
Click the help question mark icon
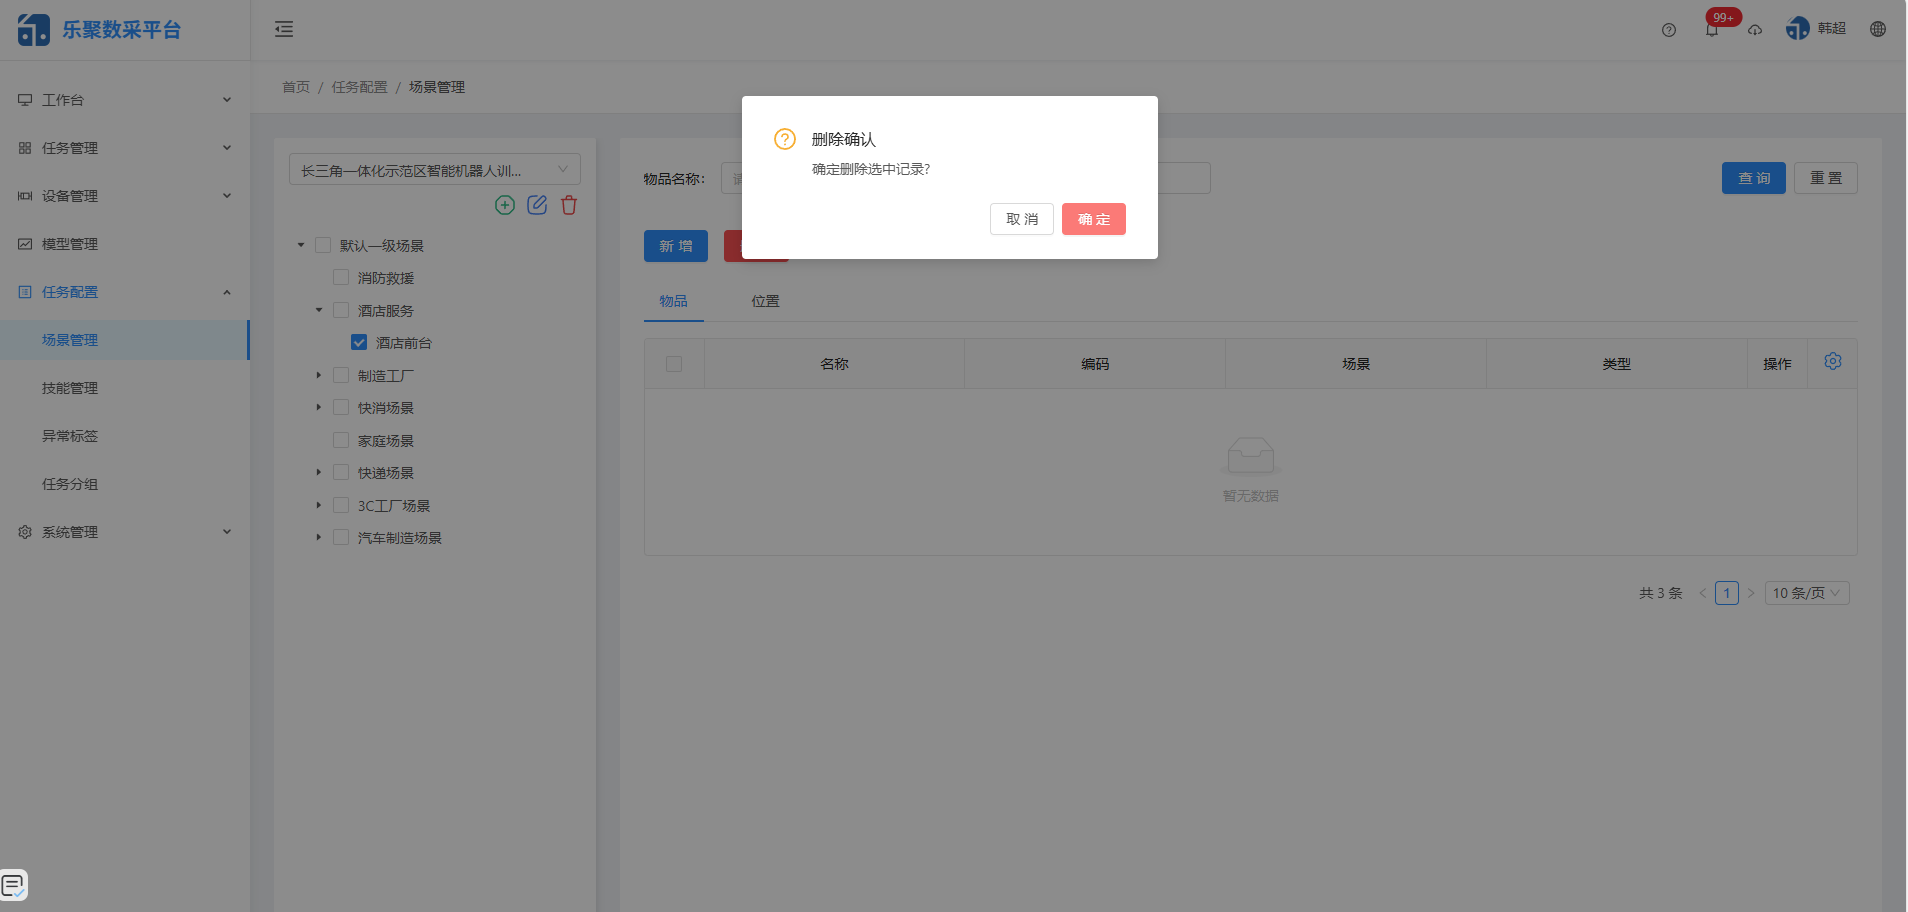pos(1668,30)
